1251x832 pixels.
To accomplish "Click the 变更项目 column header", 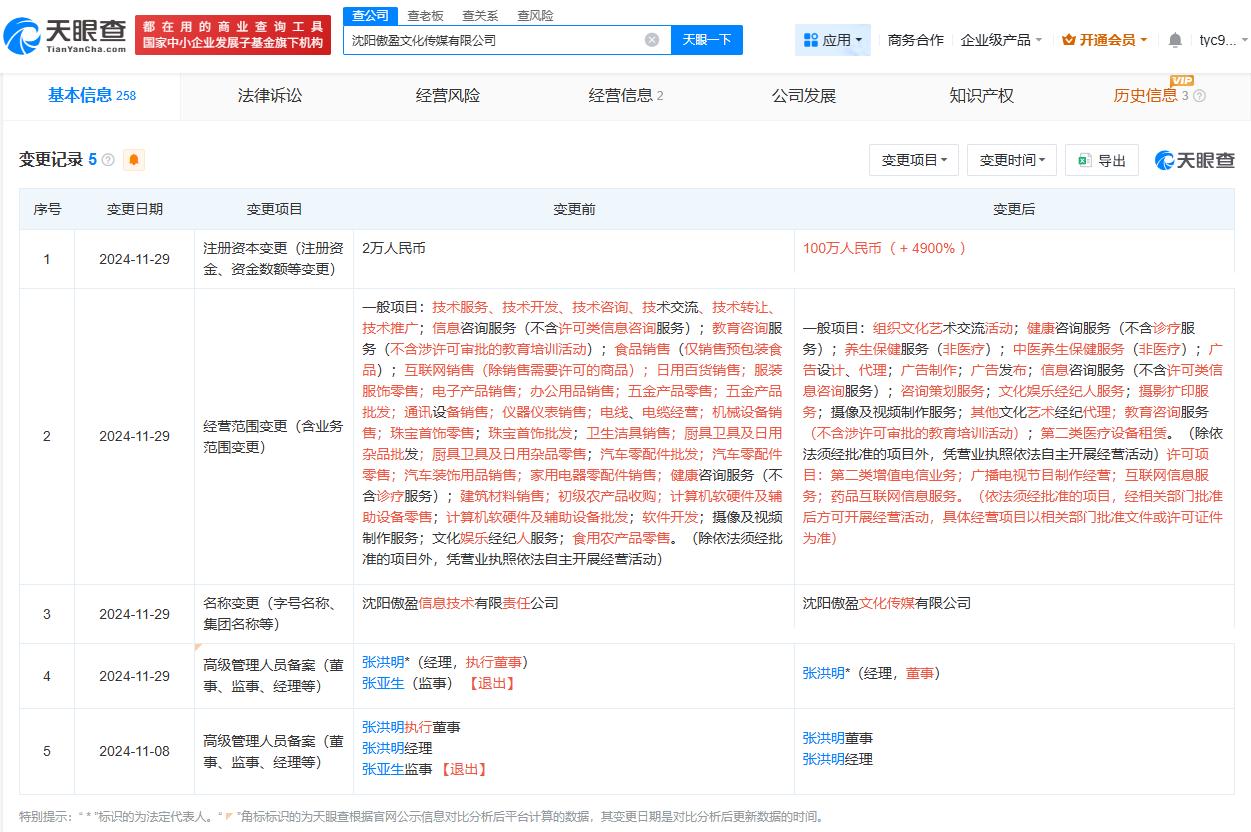I will coord(274,209).
